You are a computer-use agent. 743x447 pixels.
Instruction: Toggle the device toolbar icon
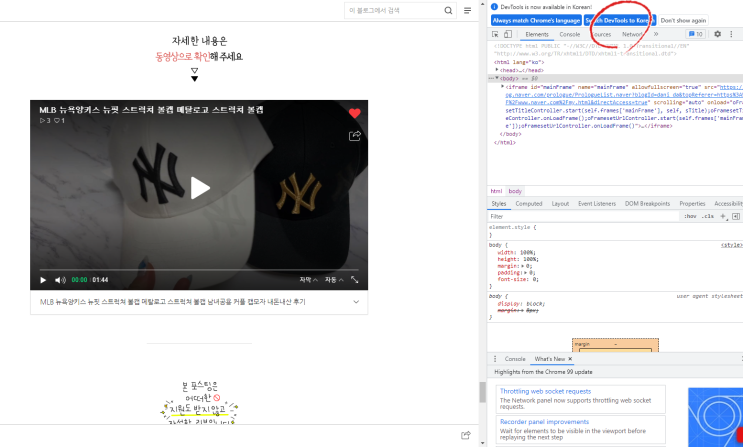[507, 34]
